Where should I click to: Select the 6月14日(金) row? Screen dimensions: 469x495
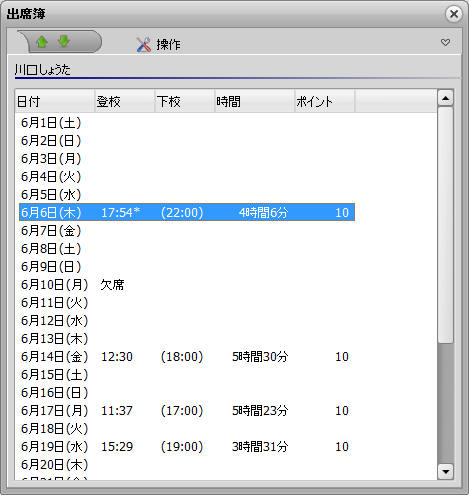tap(187, 357)
